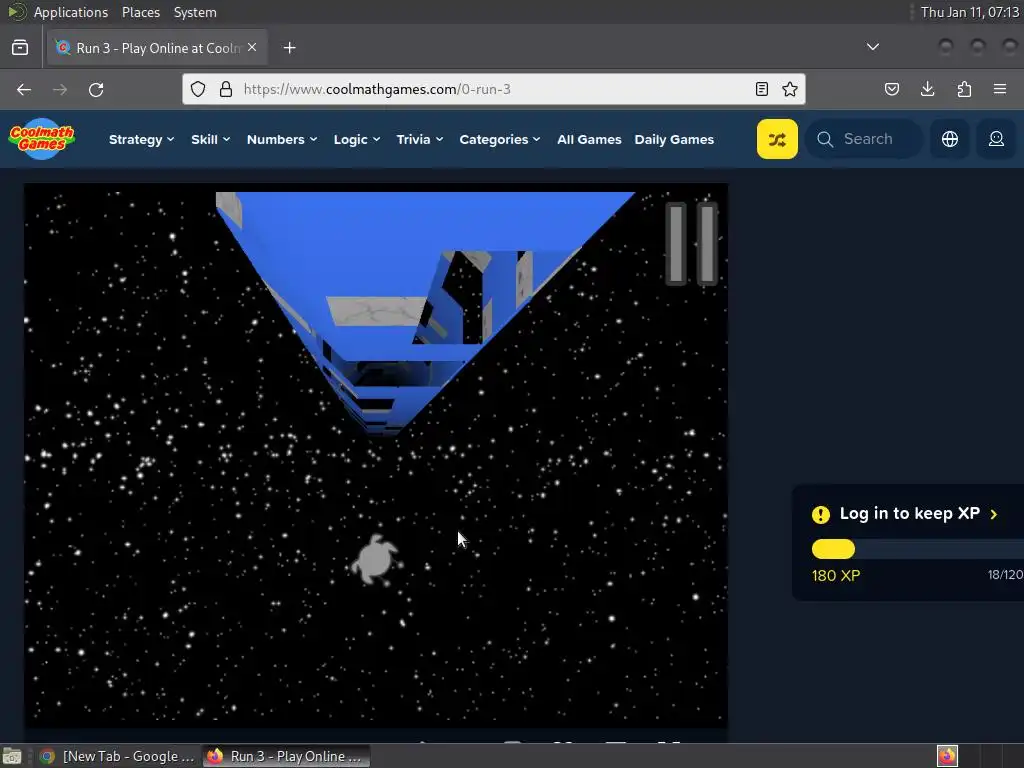Expand the Logic menu
1024x768 pixels.
pos(357,139)
